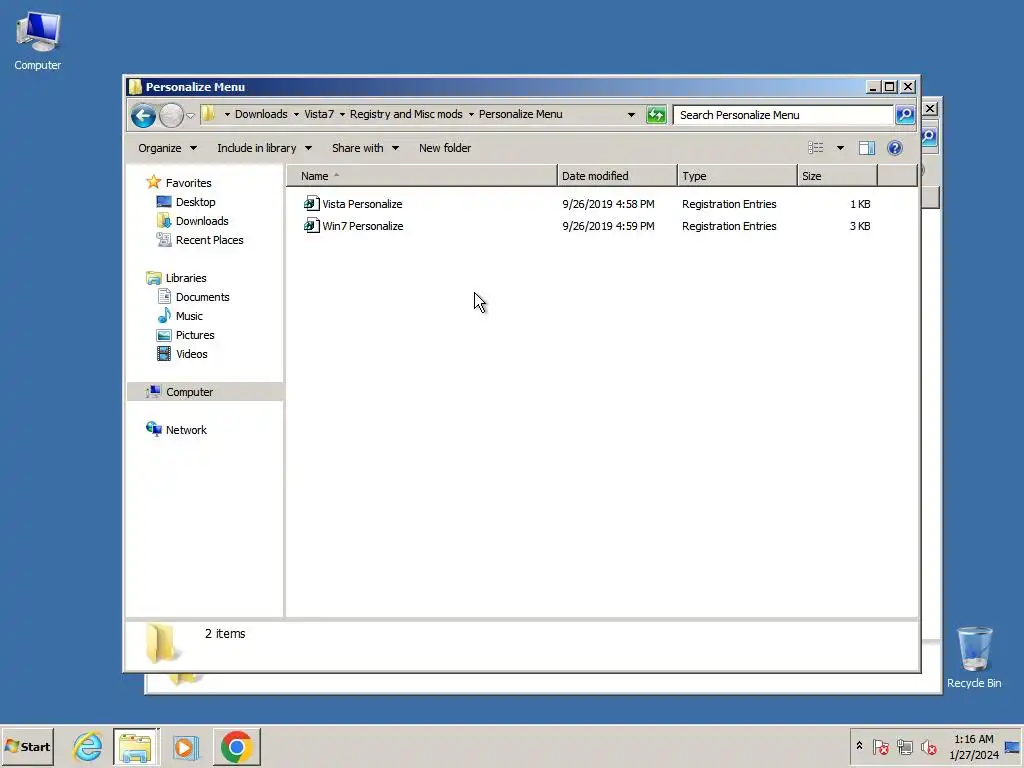The height and width of the screenshot is (768, 1024).
Task: Click the Favorites star icon
Action: coord(153,182)
